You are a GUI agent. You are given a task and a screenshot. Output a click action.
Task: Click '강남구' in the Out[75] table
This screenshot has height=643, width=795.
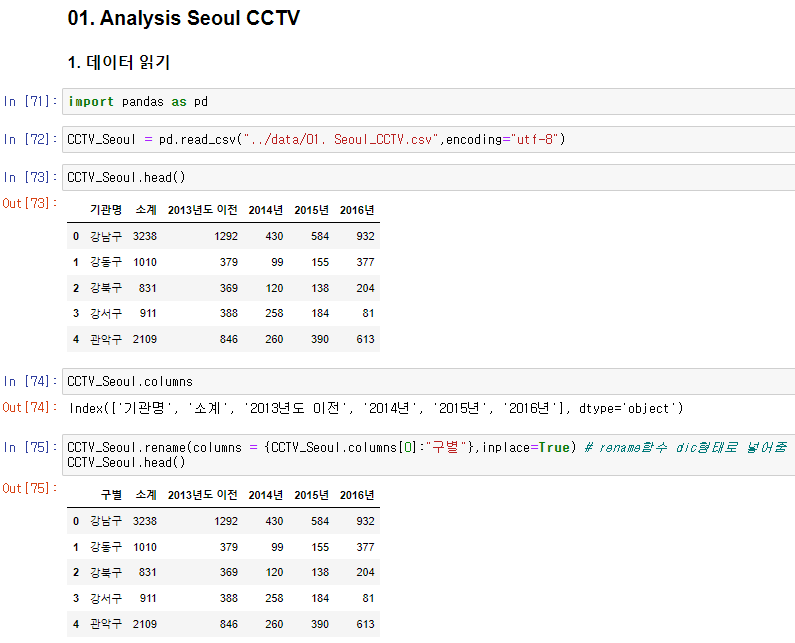coord(106,521)
